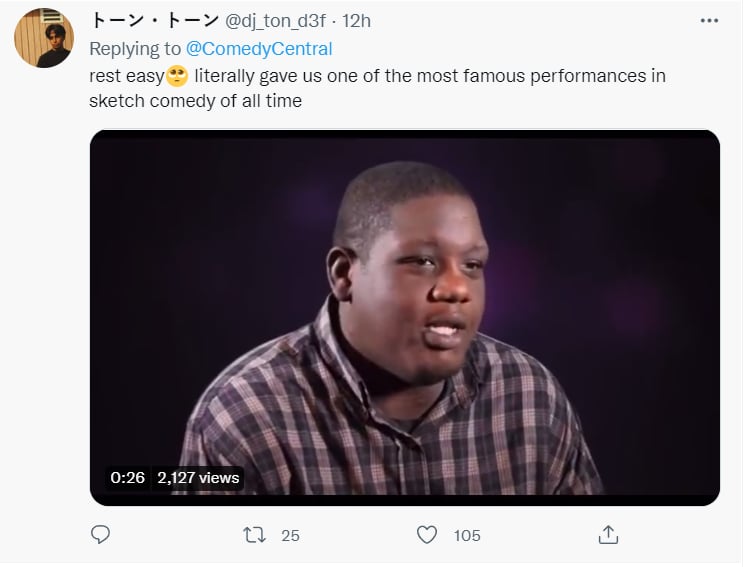Play the embedded video clip
The width and height of the screenshot is (748, 567).
[405, 318]
